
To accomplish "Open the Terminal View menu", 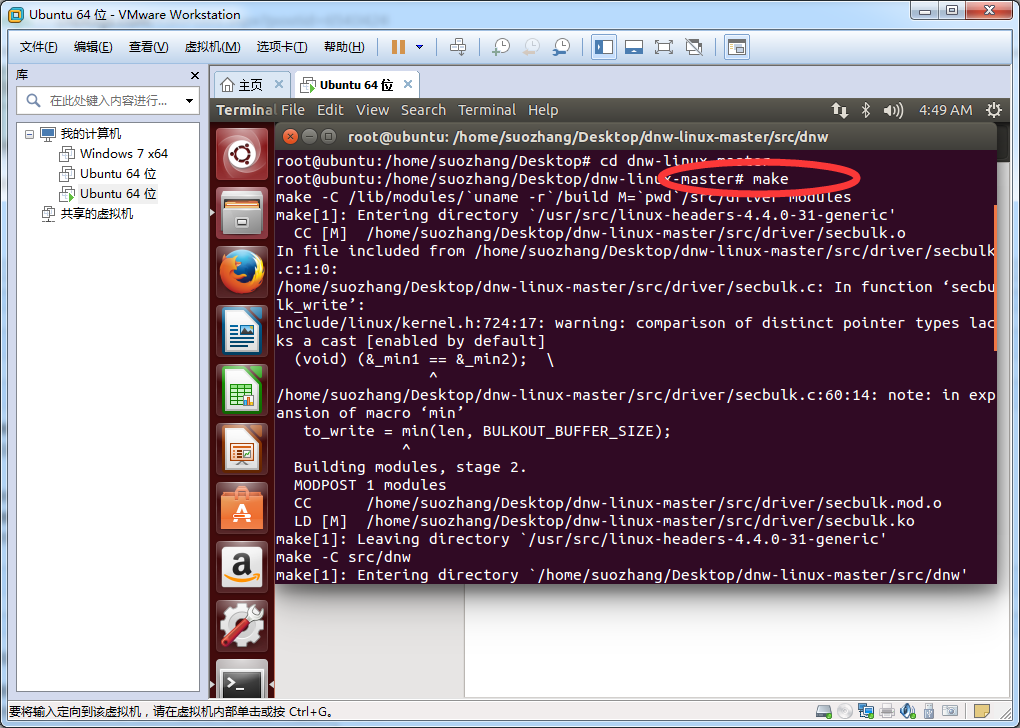I will [x=372, y=110].
